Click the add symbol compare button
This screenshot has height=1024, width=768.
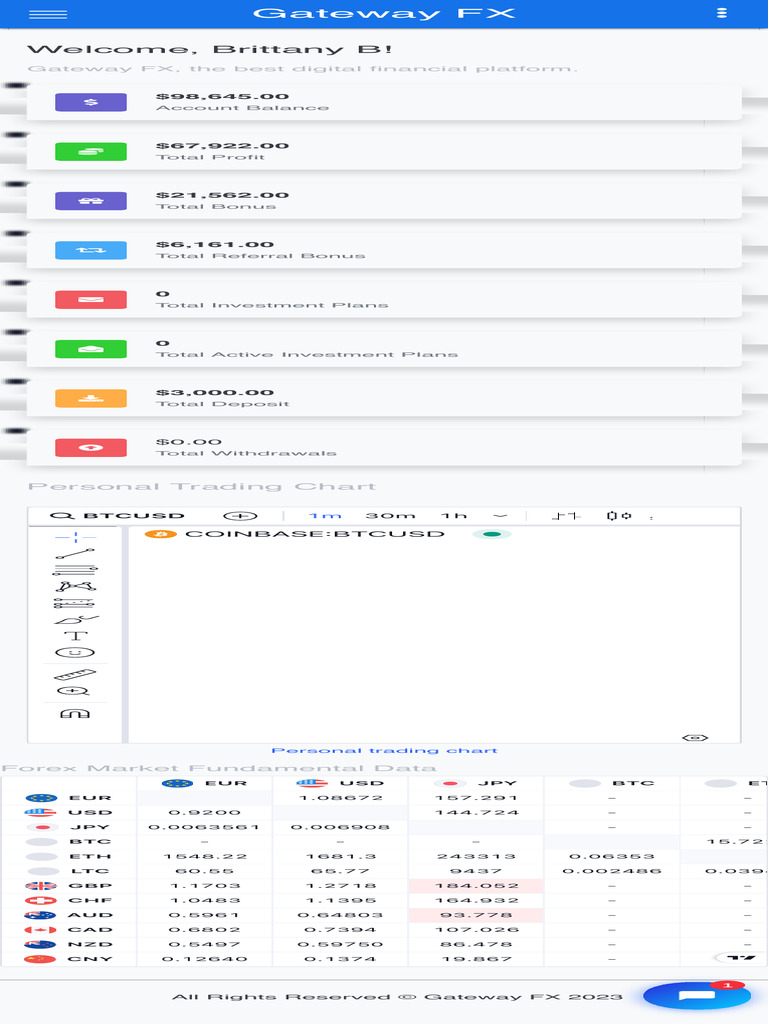240,516
